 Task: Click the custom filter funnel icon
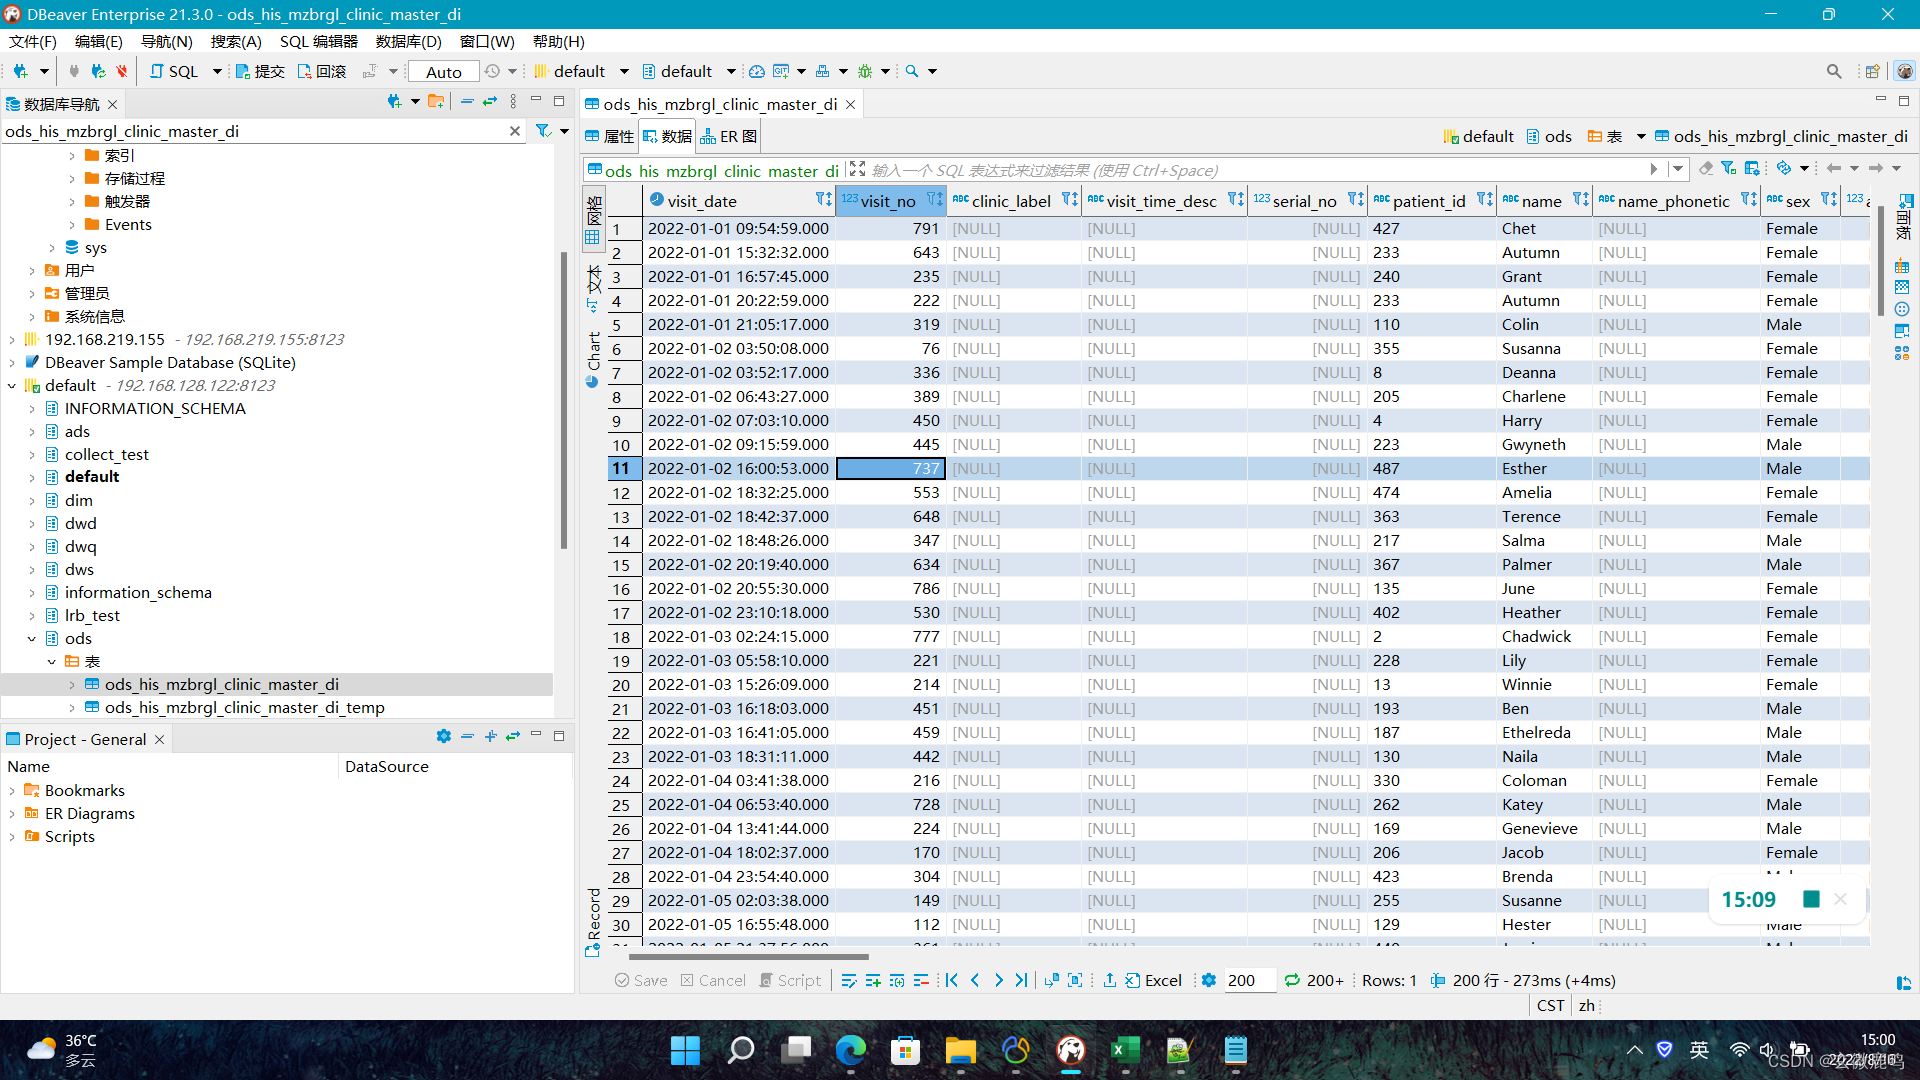tap(1729, 169)
